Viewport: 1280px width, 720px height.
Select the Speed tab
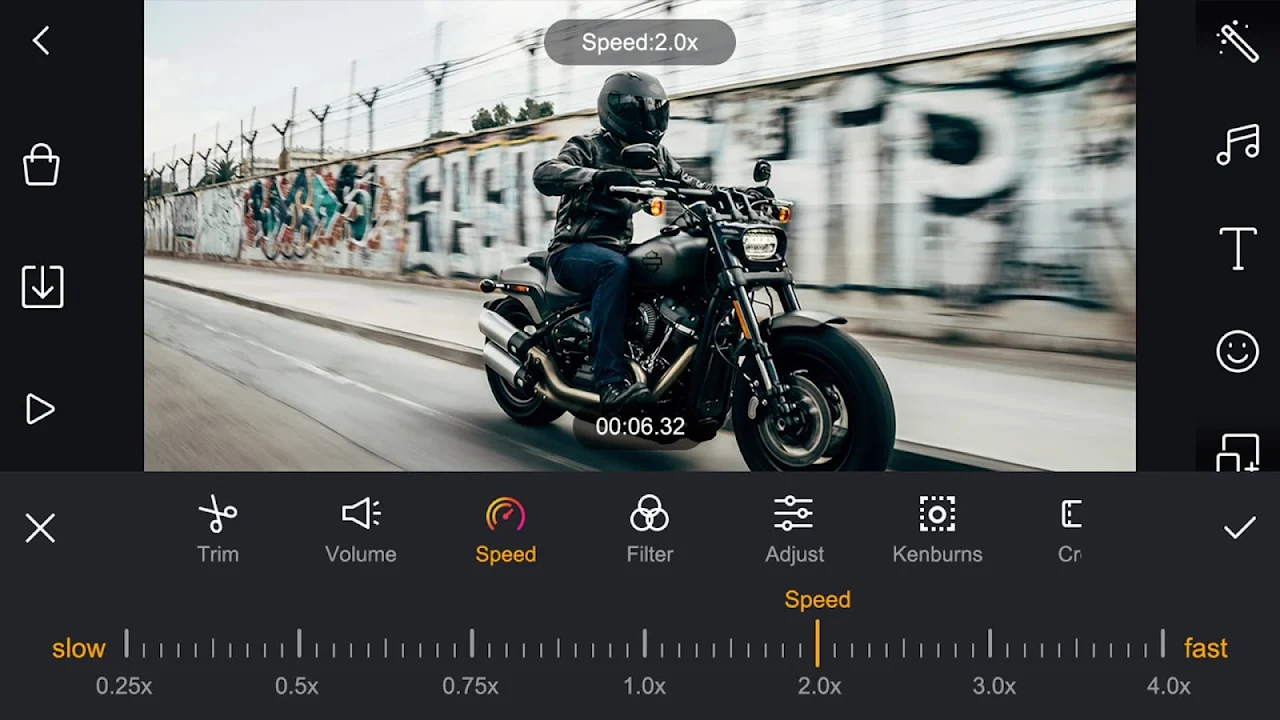point(505,530)
